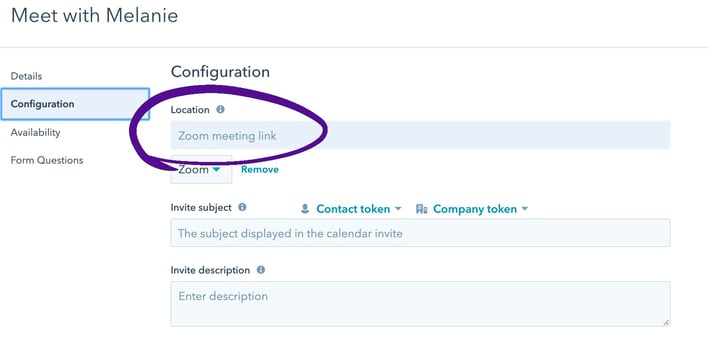Viewport: 708px width, 362px height.
Task: Open the Details section
Action: [x=26, y=76]
